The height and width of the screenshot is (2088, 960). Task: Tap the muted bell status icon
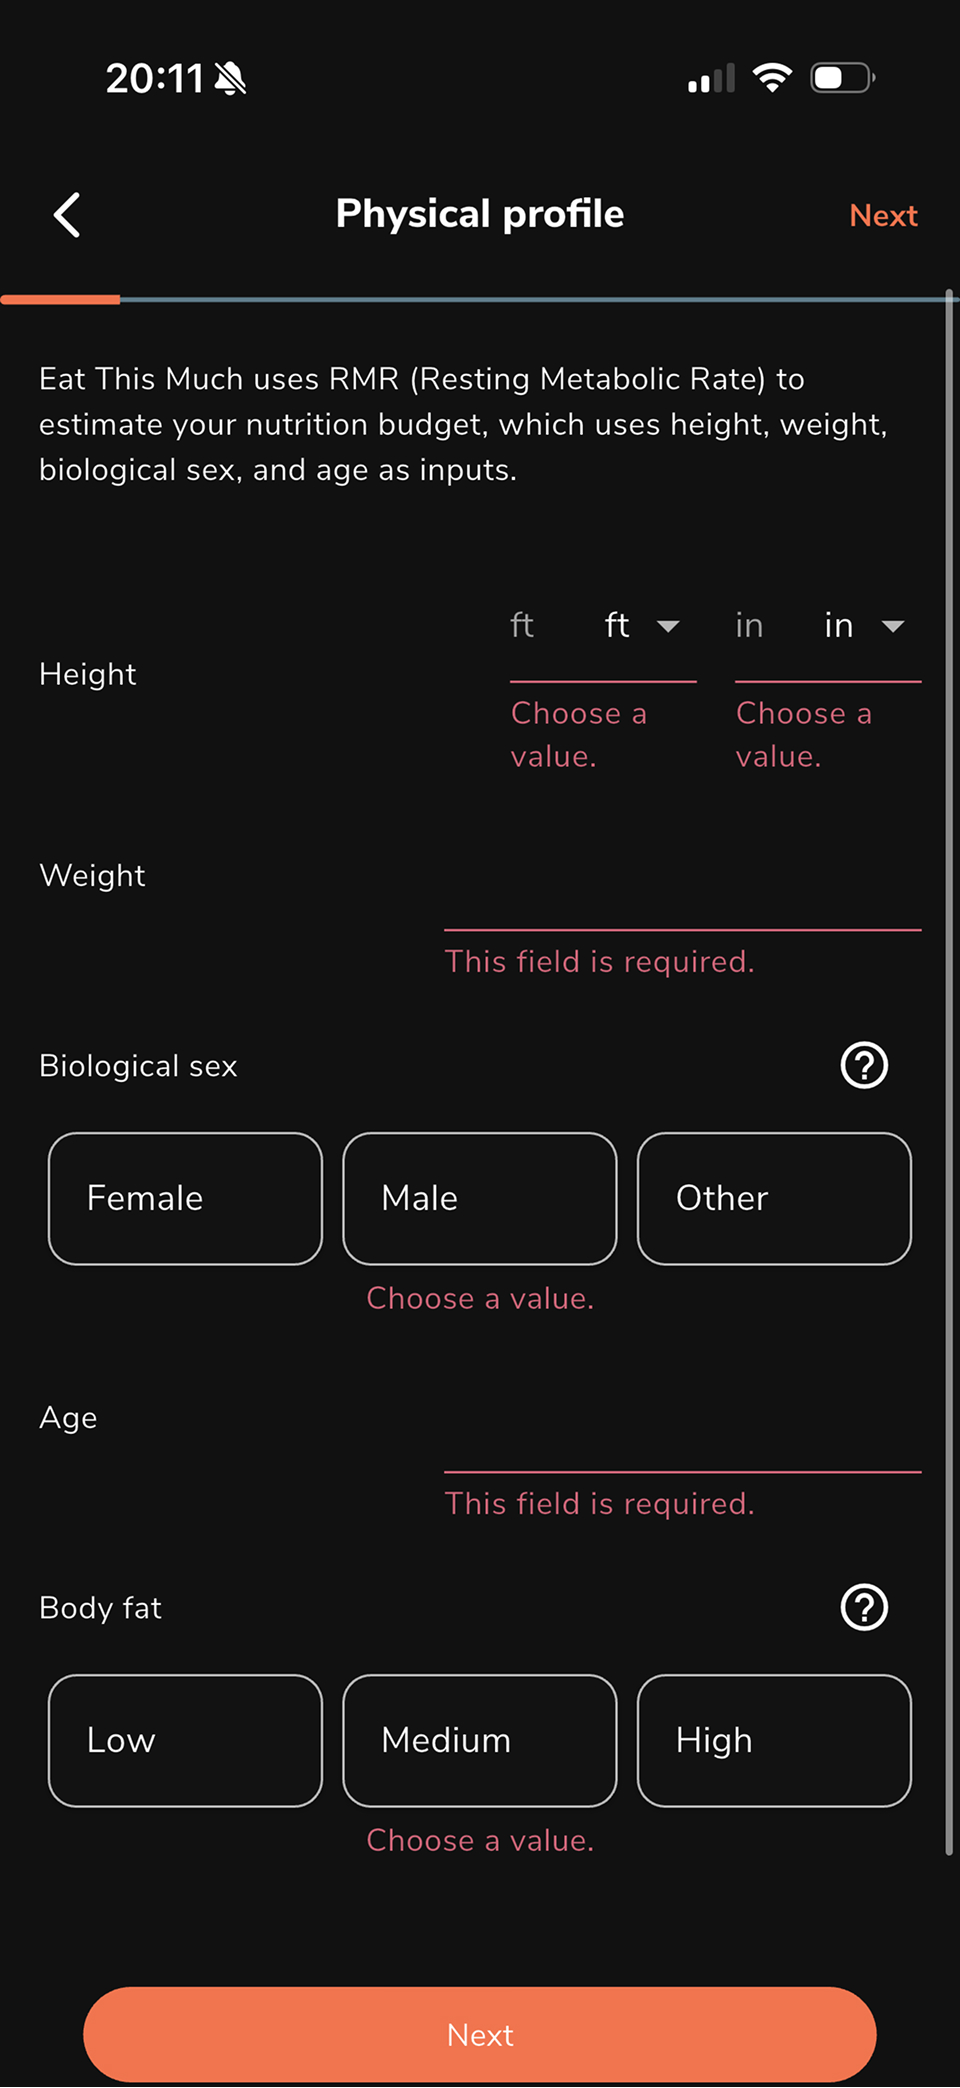point(231,78)
